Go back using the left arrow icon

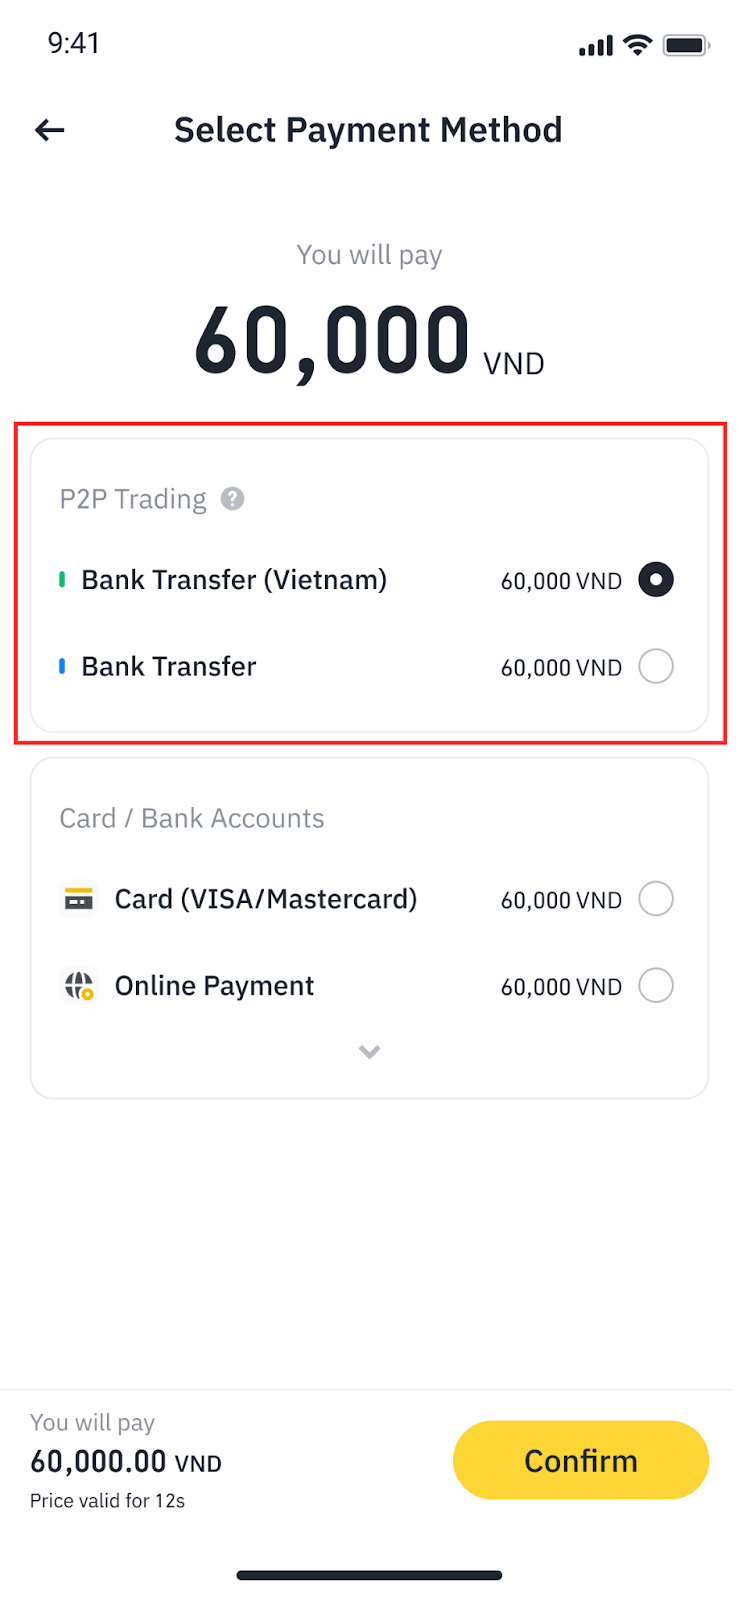pyautogui.click(x=50, y=130)
